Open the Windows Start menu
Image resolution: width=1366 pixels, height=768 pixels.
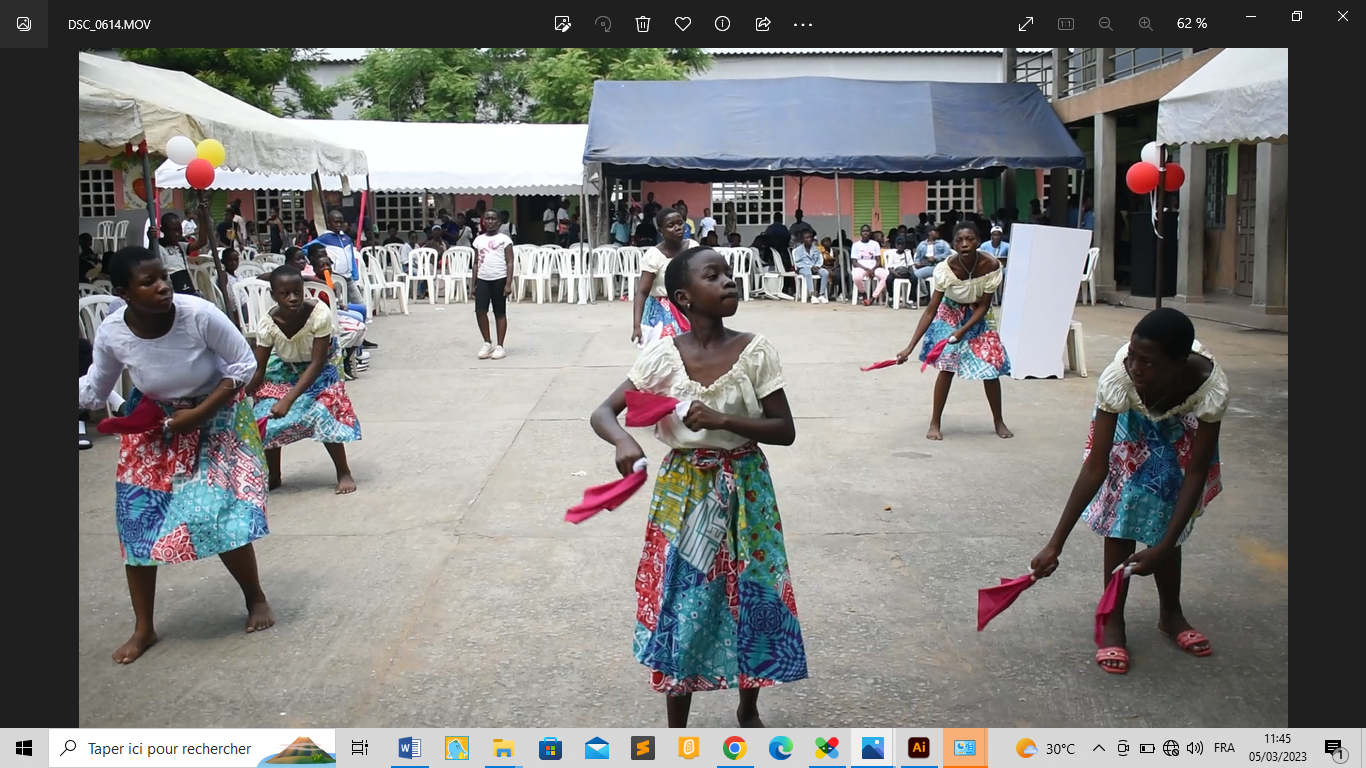coord(24,748)
